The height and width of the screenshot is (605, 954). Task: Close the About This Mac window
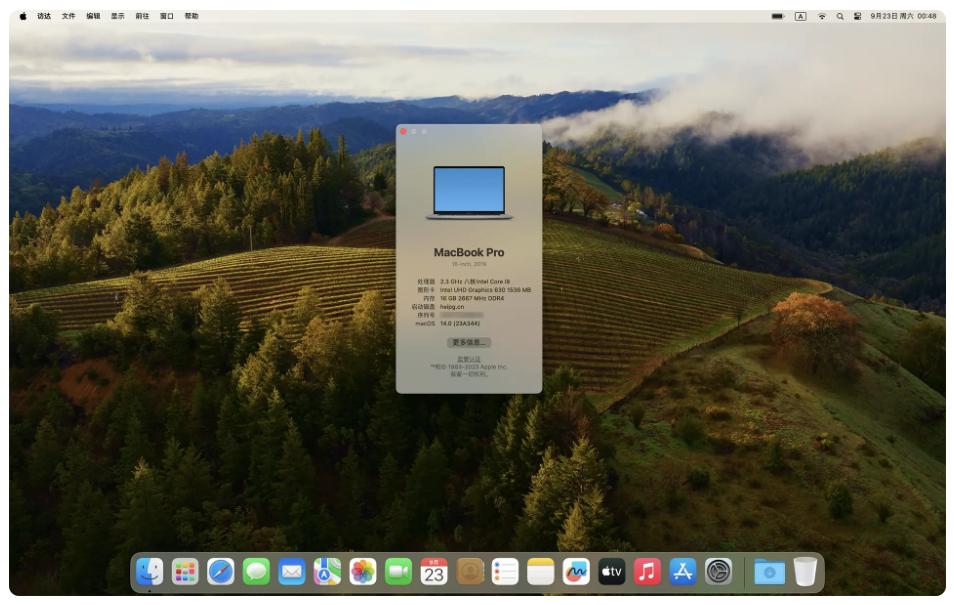point(403,131)
